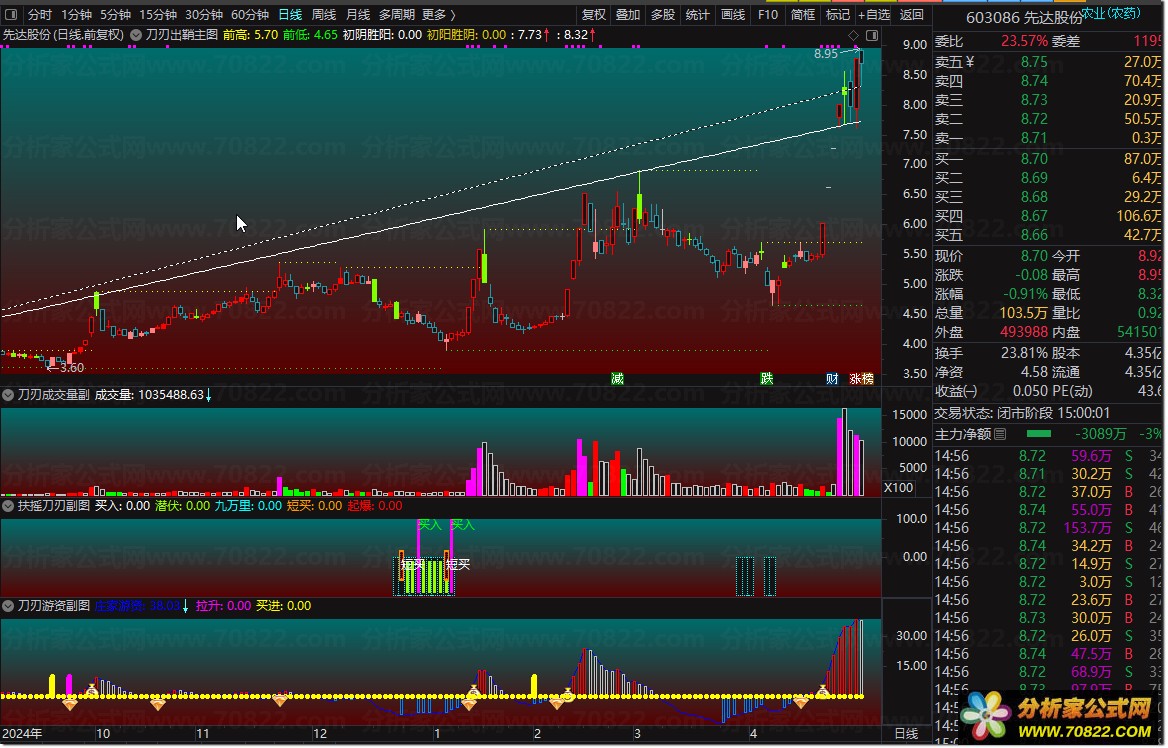
Task: Click month 12 on the time axis
Action: (x=320, y=734)
